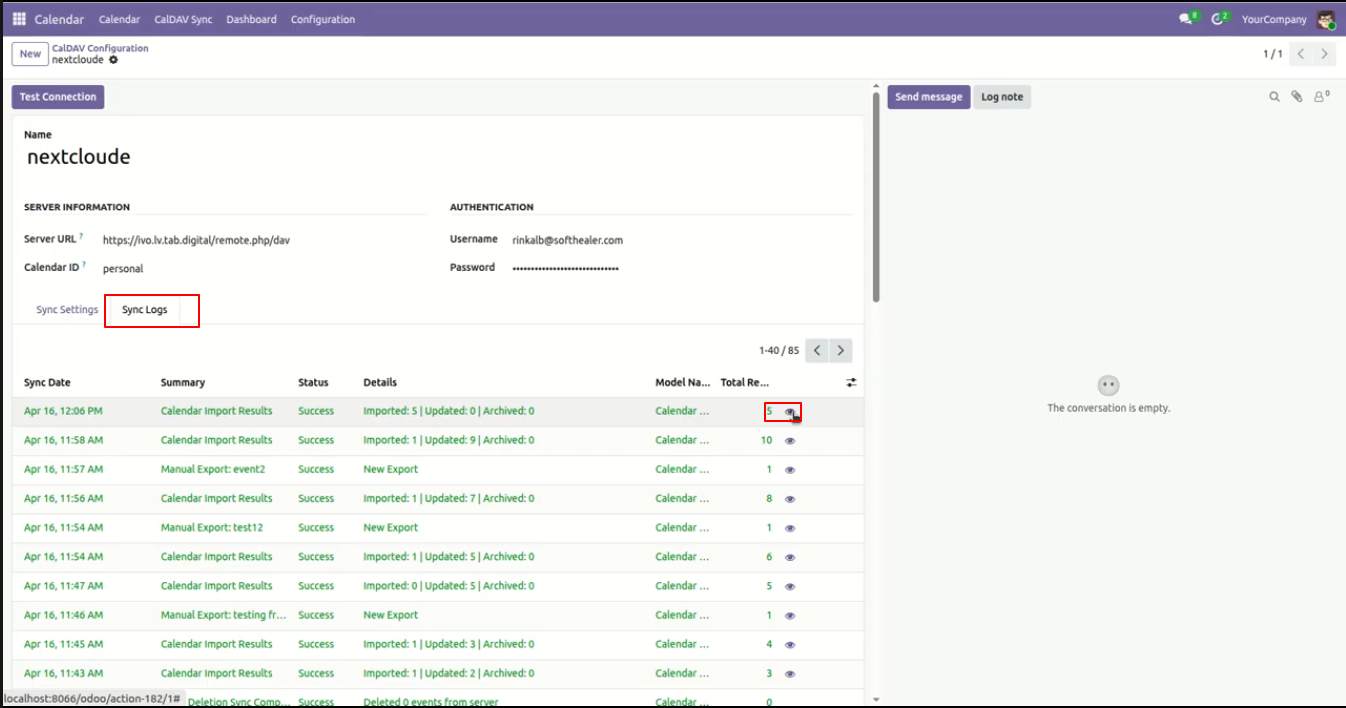View records for Manual Export: event2 log
This screenshot has height=708, width=1346.
coord(790,470)
